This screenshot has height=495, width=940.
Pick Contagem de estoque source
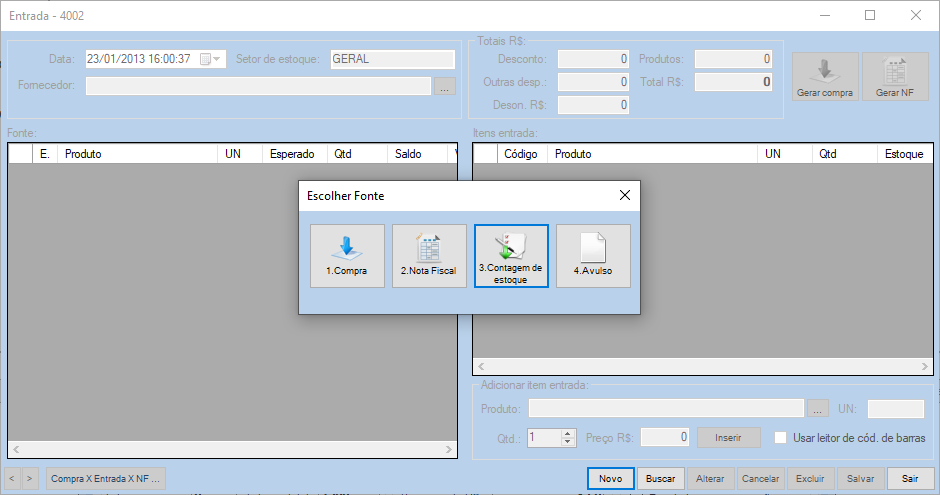pyautogui.click(x=511, y=256)
